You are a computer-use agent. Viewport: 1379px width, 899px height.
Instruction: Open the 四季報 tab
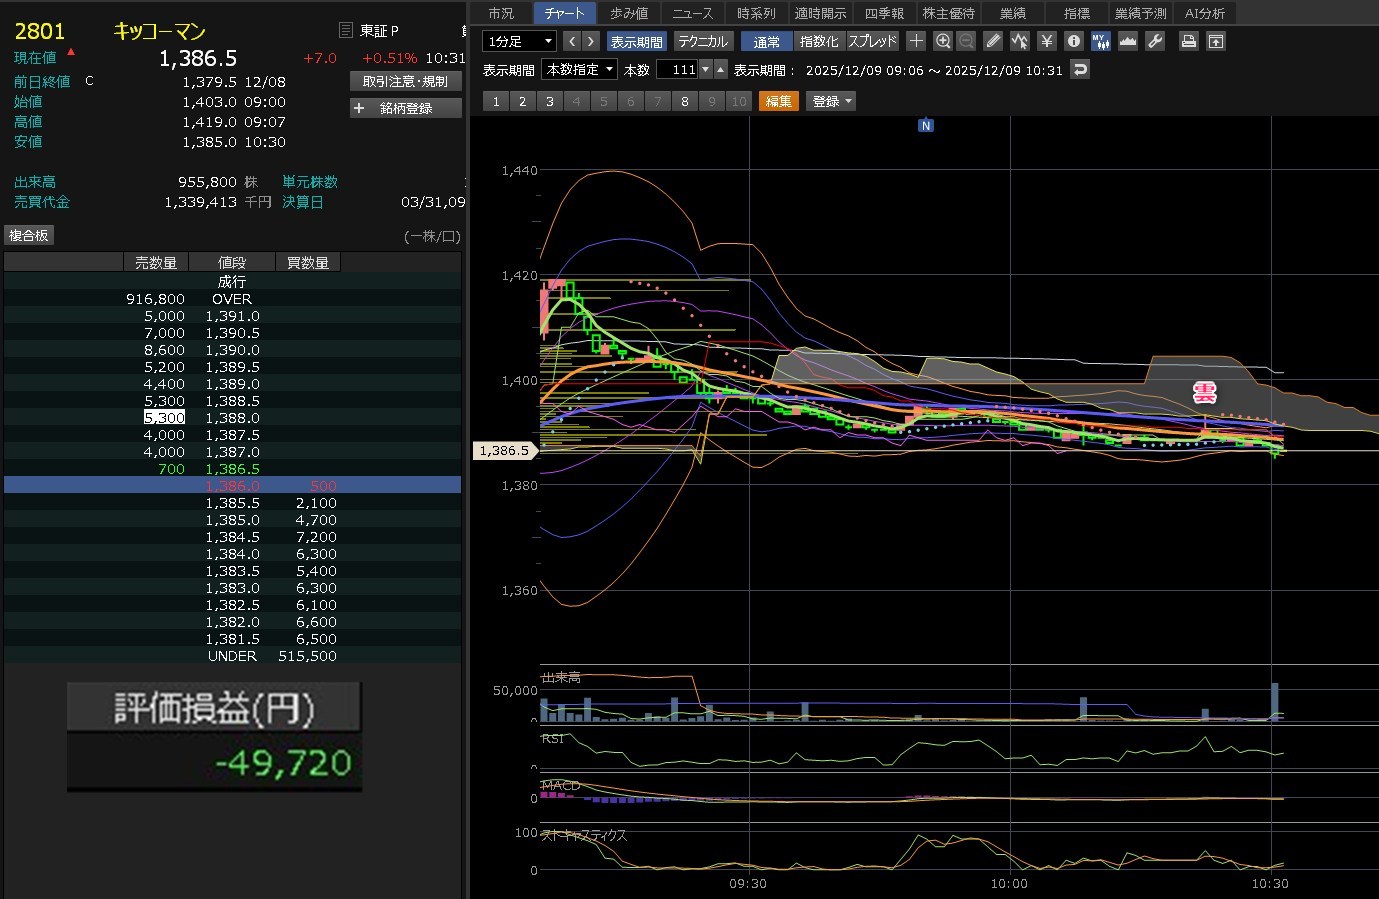click(x=884, y=13)
